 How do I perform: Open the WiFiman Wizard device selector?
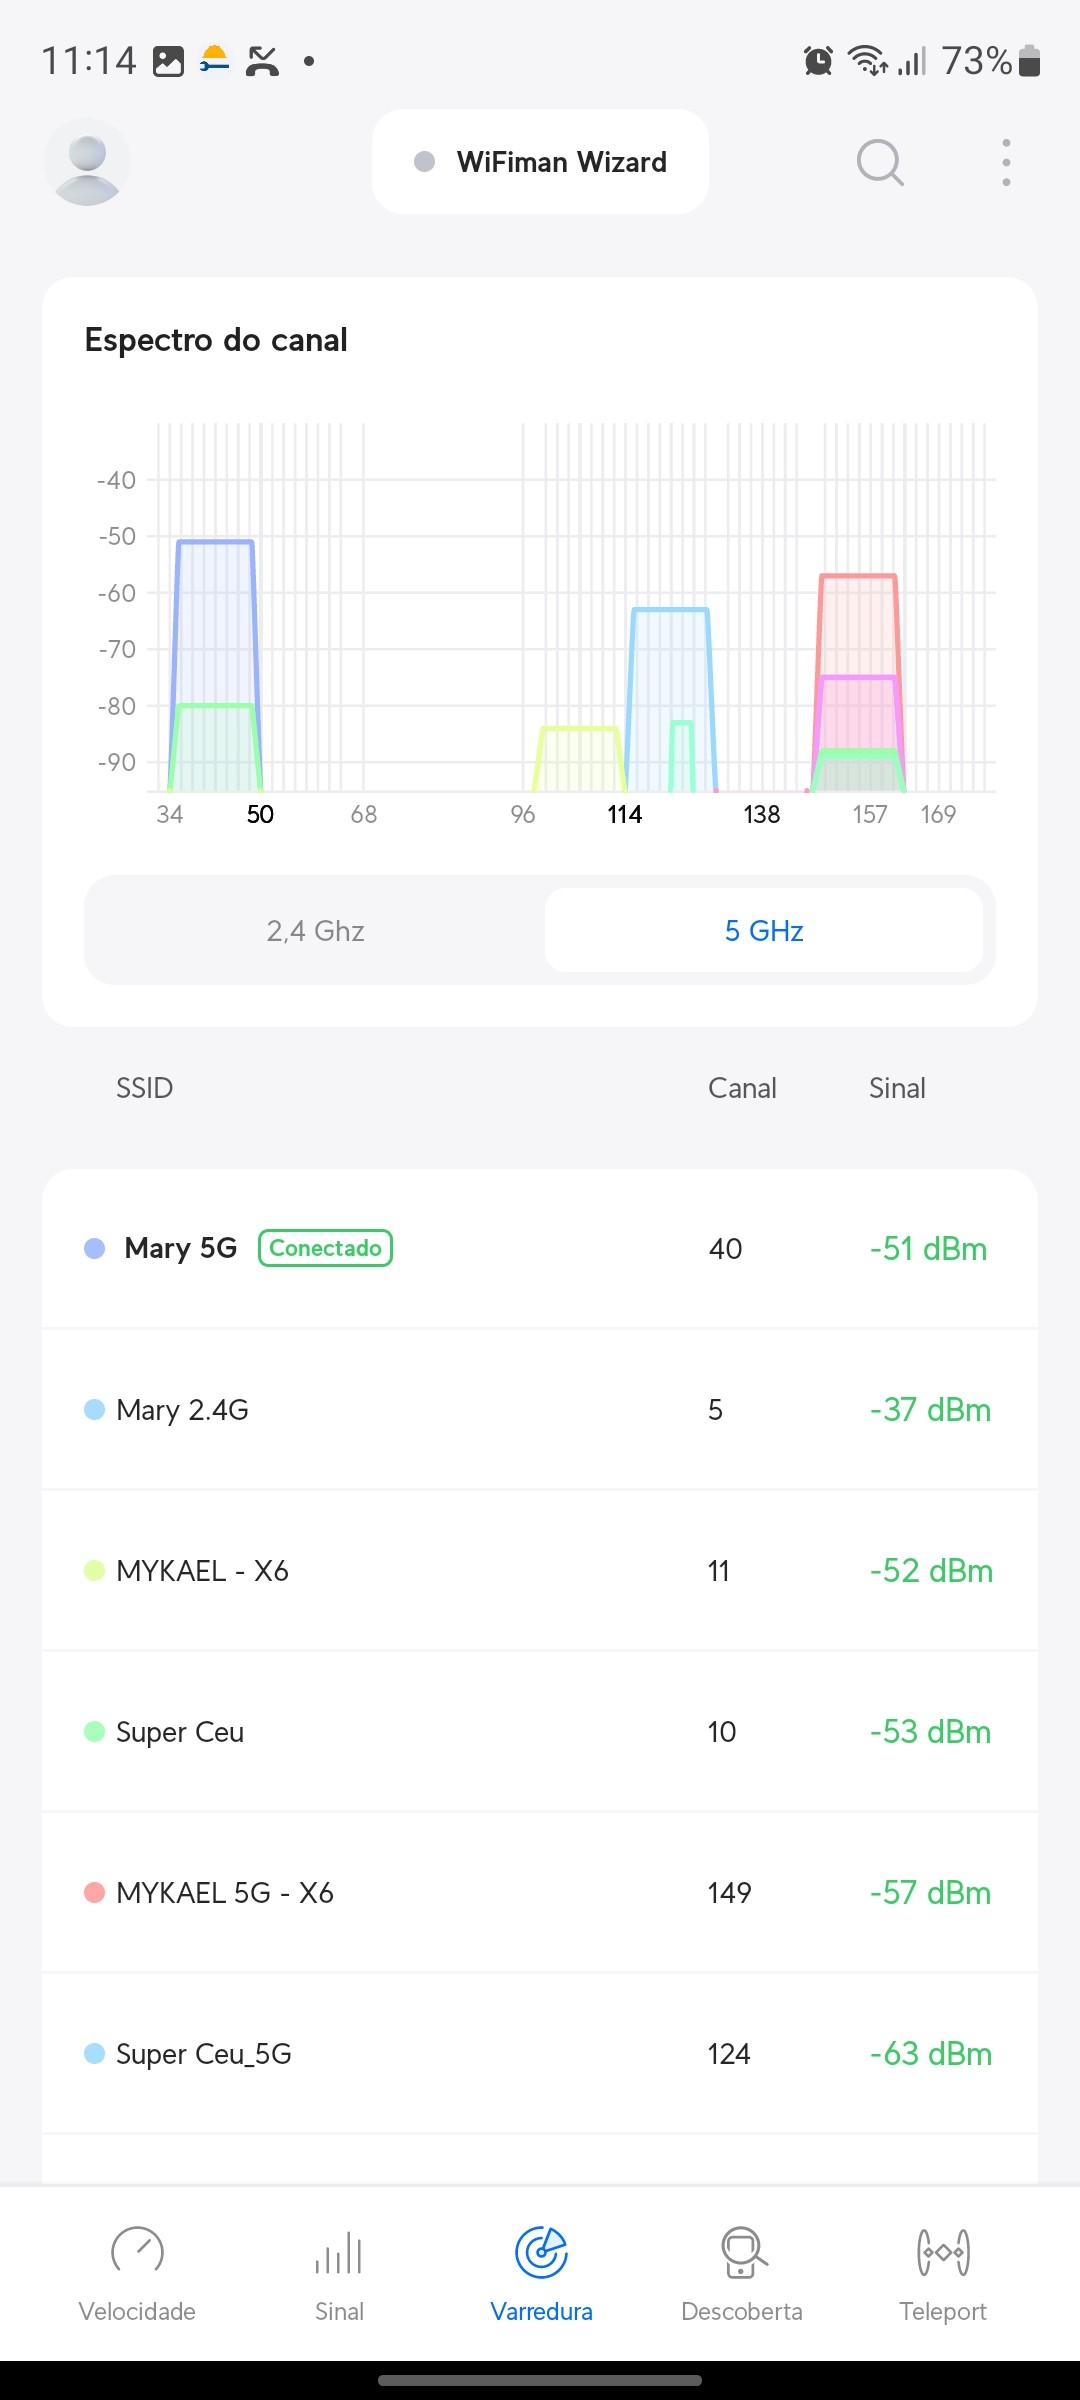click(540, 162)
